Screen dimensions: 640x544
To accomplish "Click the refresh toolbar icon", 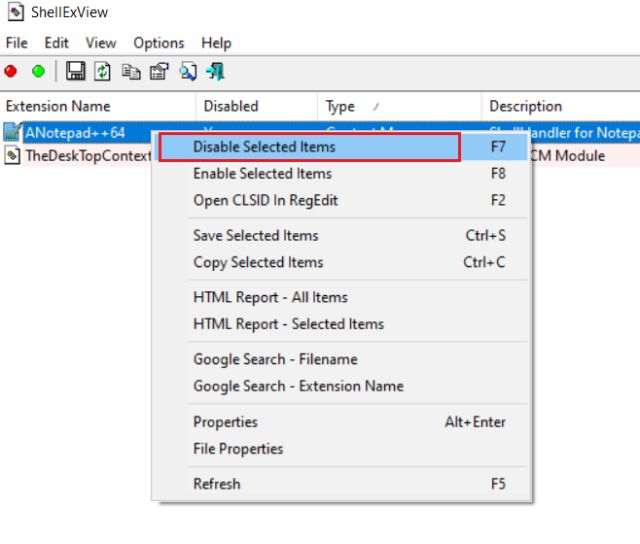I will coord(102,71).
